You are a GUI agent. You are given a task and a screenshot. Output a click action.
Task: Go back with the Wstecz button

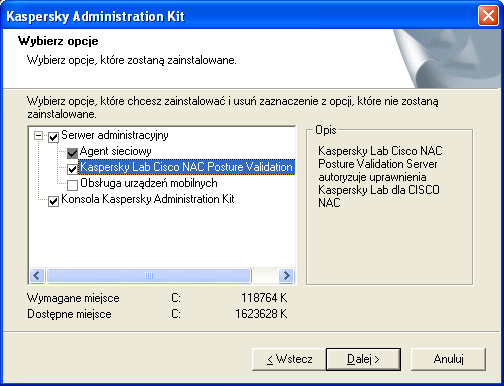(289, 359)
